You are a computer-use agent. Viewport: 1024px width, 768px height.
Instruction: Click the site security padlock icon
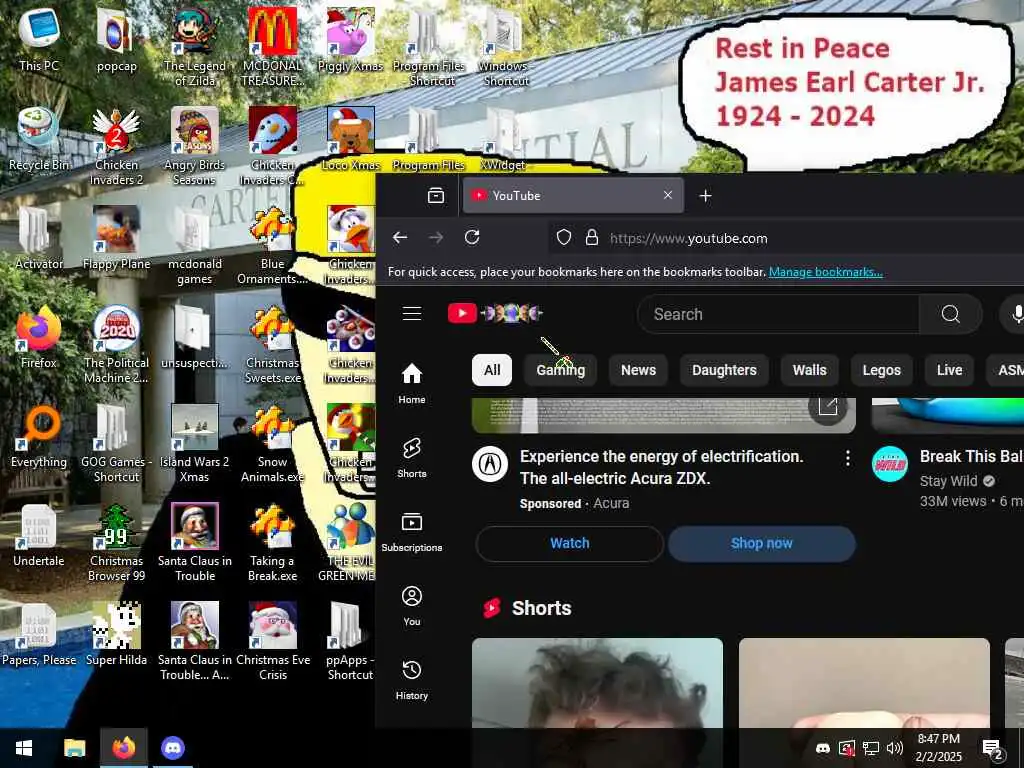point(592,238)
